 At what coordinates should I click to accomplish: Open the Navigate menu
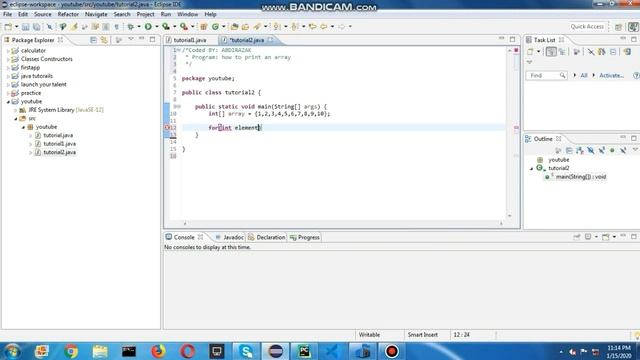(x=96, y=14)
